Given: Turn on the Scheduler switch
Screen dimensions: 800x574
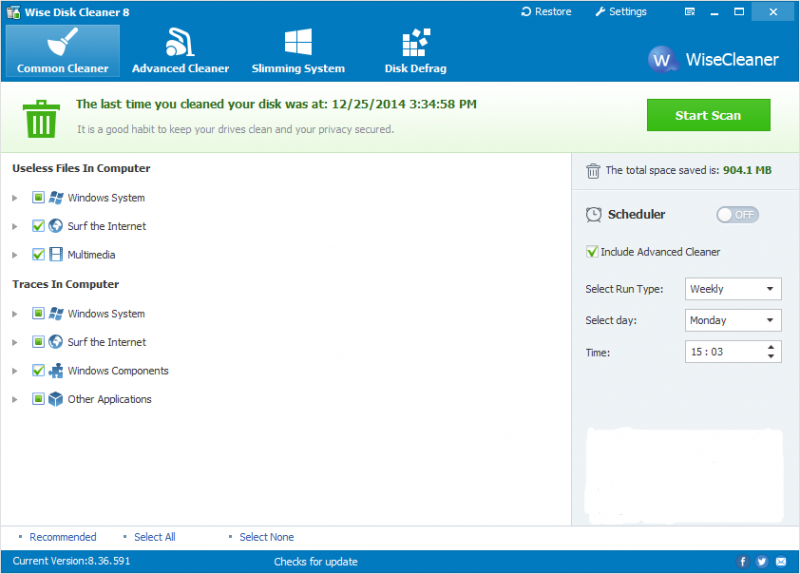Looking at the screenshot, I should coord(737,215).
